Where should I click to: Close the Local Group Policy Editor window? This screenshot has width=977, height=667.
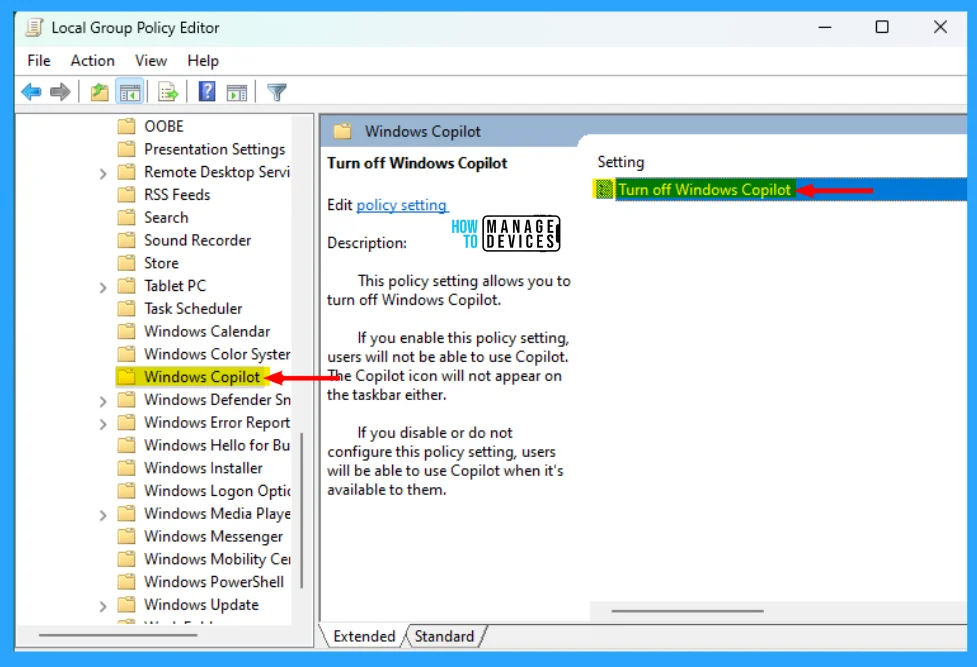[x=940, y=27]
